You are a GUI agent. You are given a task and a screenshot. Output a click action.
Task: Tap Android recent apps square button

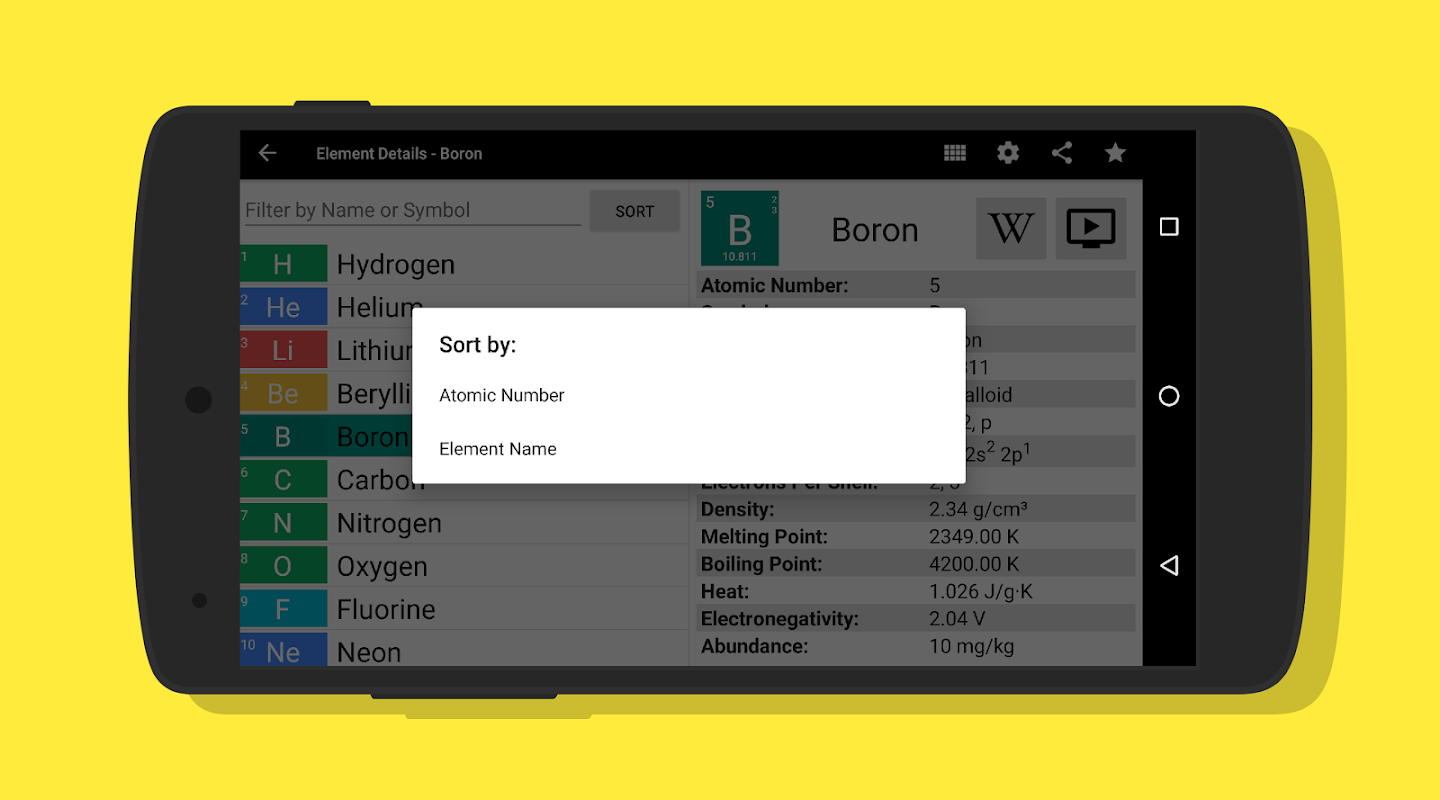[1169, 227]
